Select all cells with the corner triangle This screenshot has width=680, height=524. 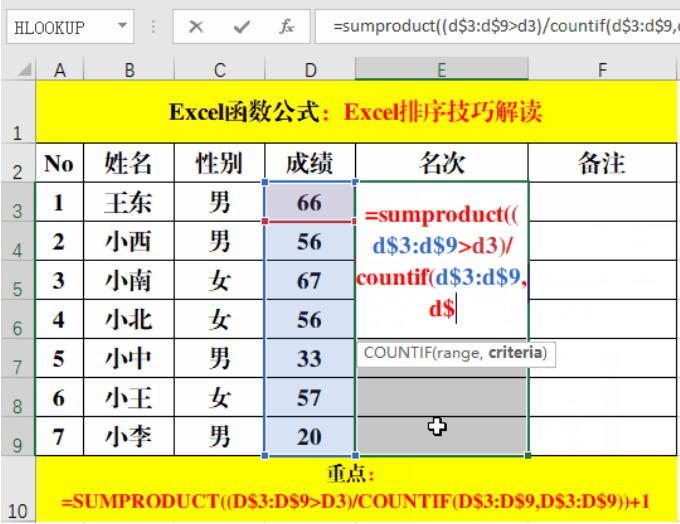coord(25,69)
